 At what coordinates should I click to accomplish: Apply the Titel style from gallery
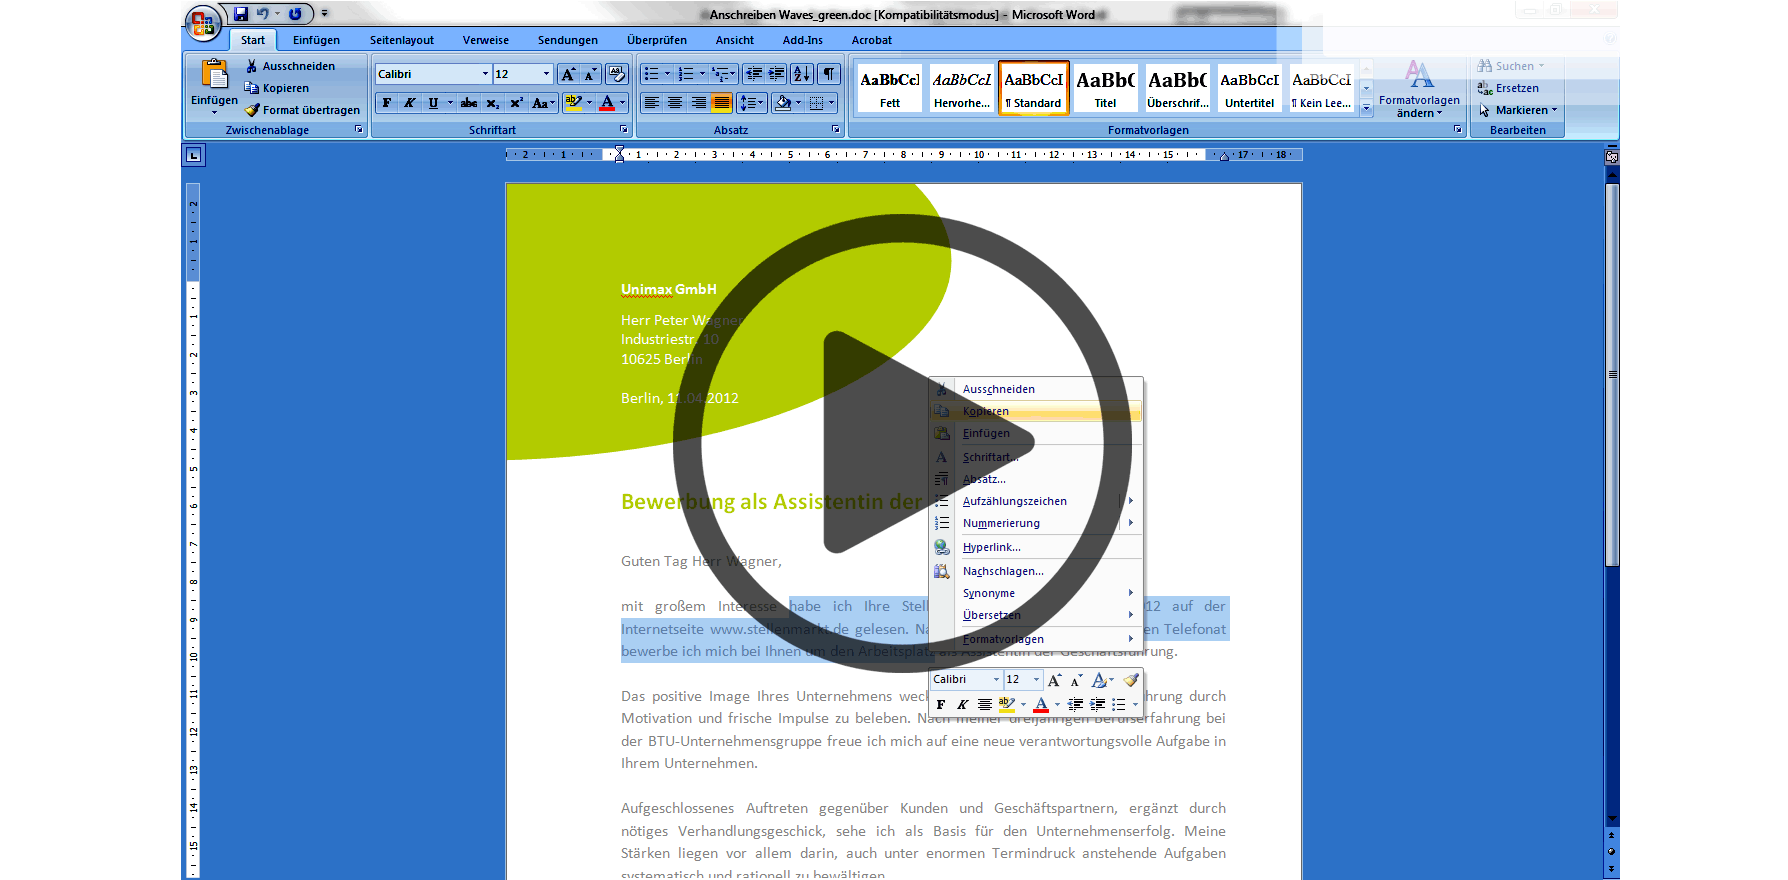tap(1105, 88)
